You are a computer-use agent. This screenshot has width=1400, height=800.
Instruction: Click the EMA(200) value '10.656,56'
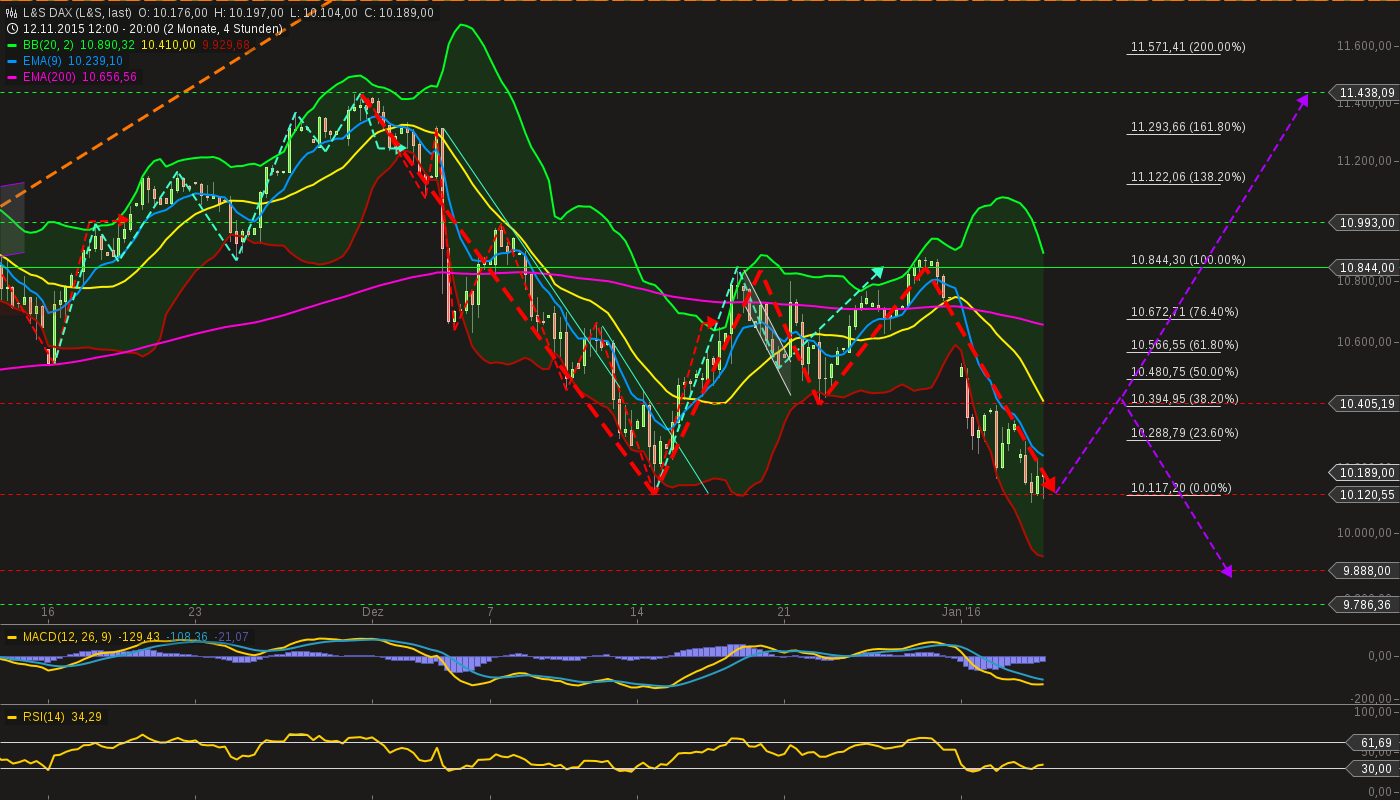coord(110,77)
